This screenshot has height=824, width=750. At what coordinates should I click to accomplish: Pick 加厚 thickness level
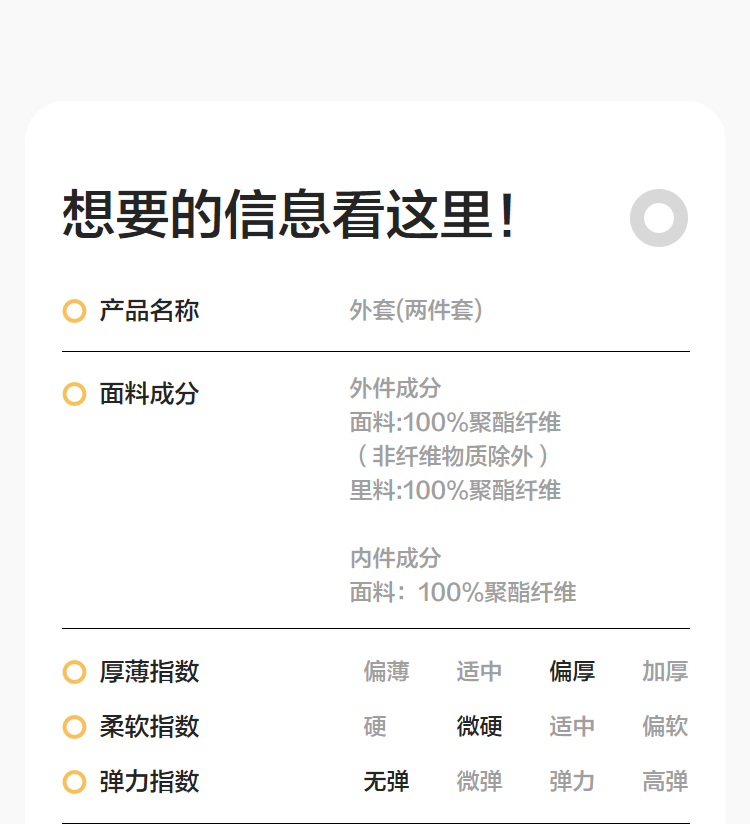665,672
